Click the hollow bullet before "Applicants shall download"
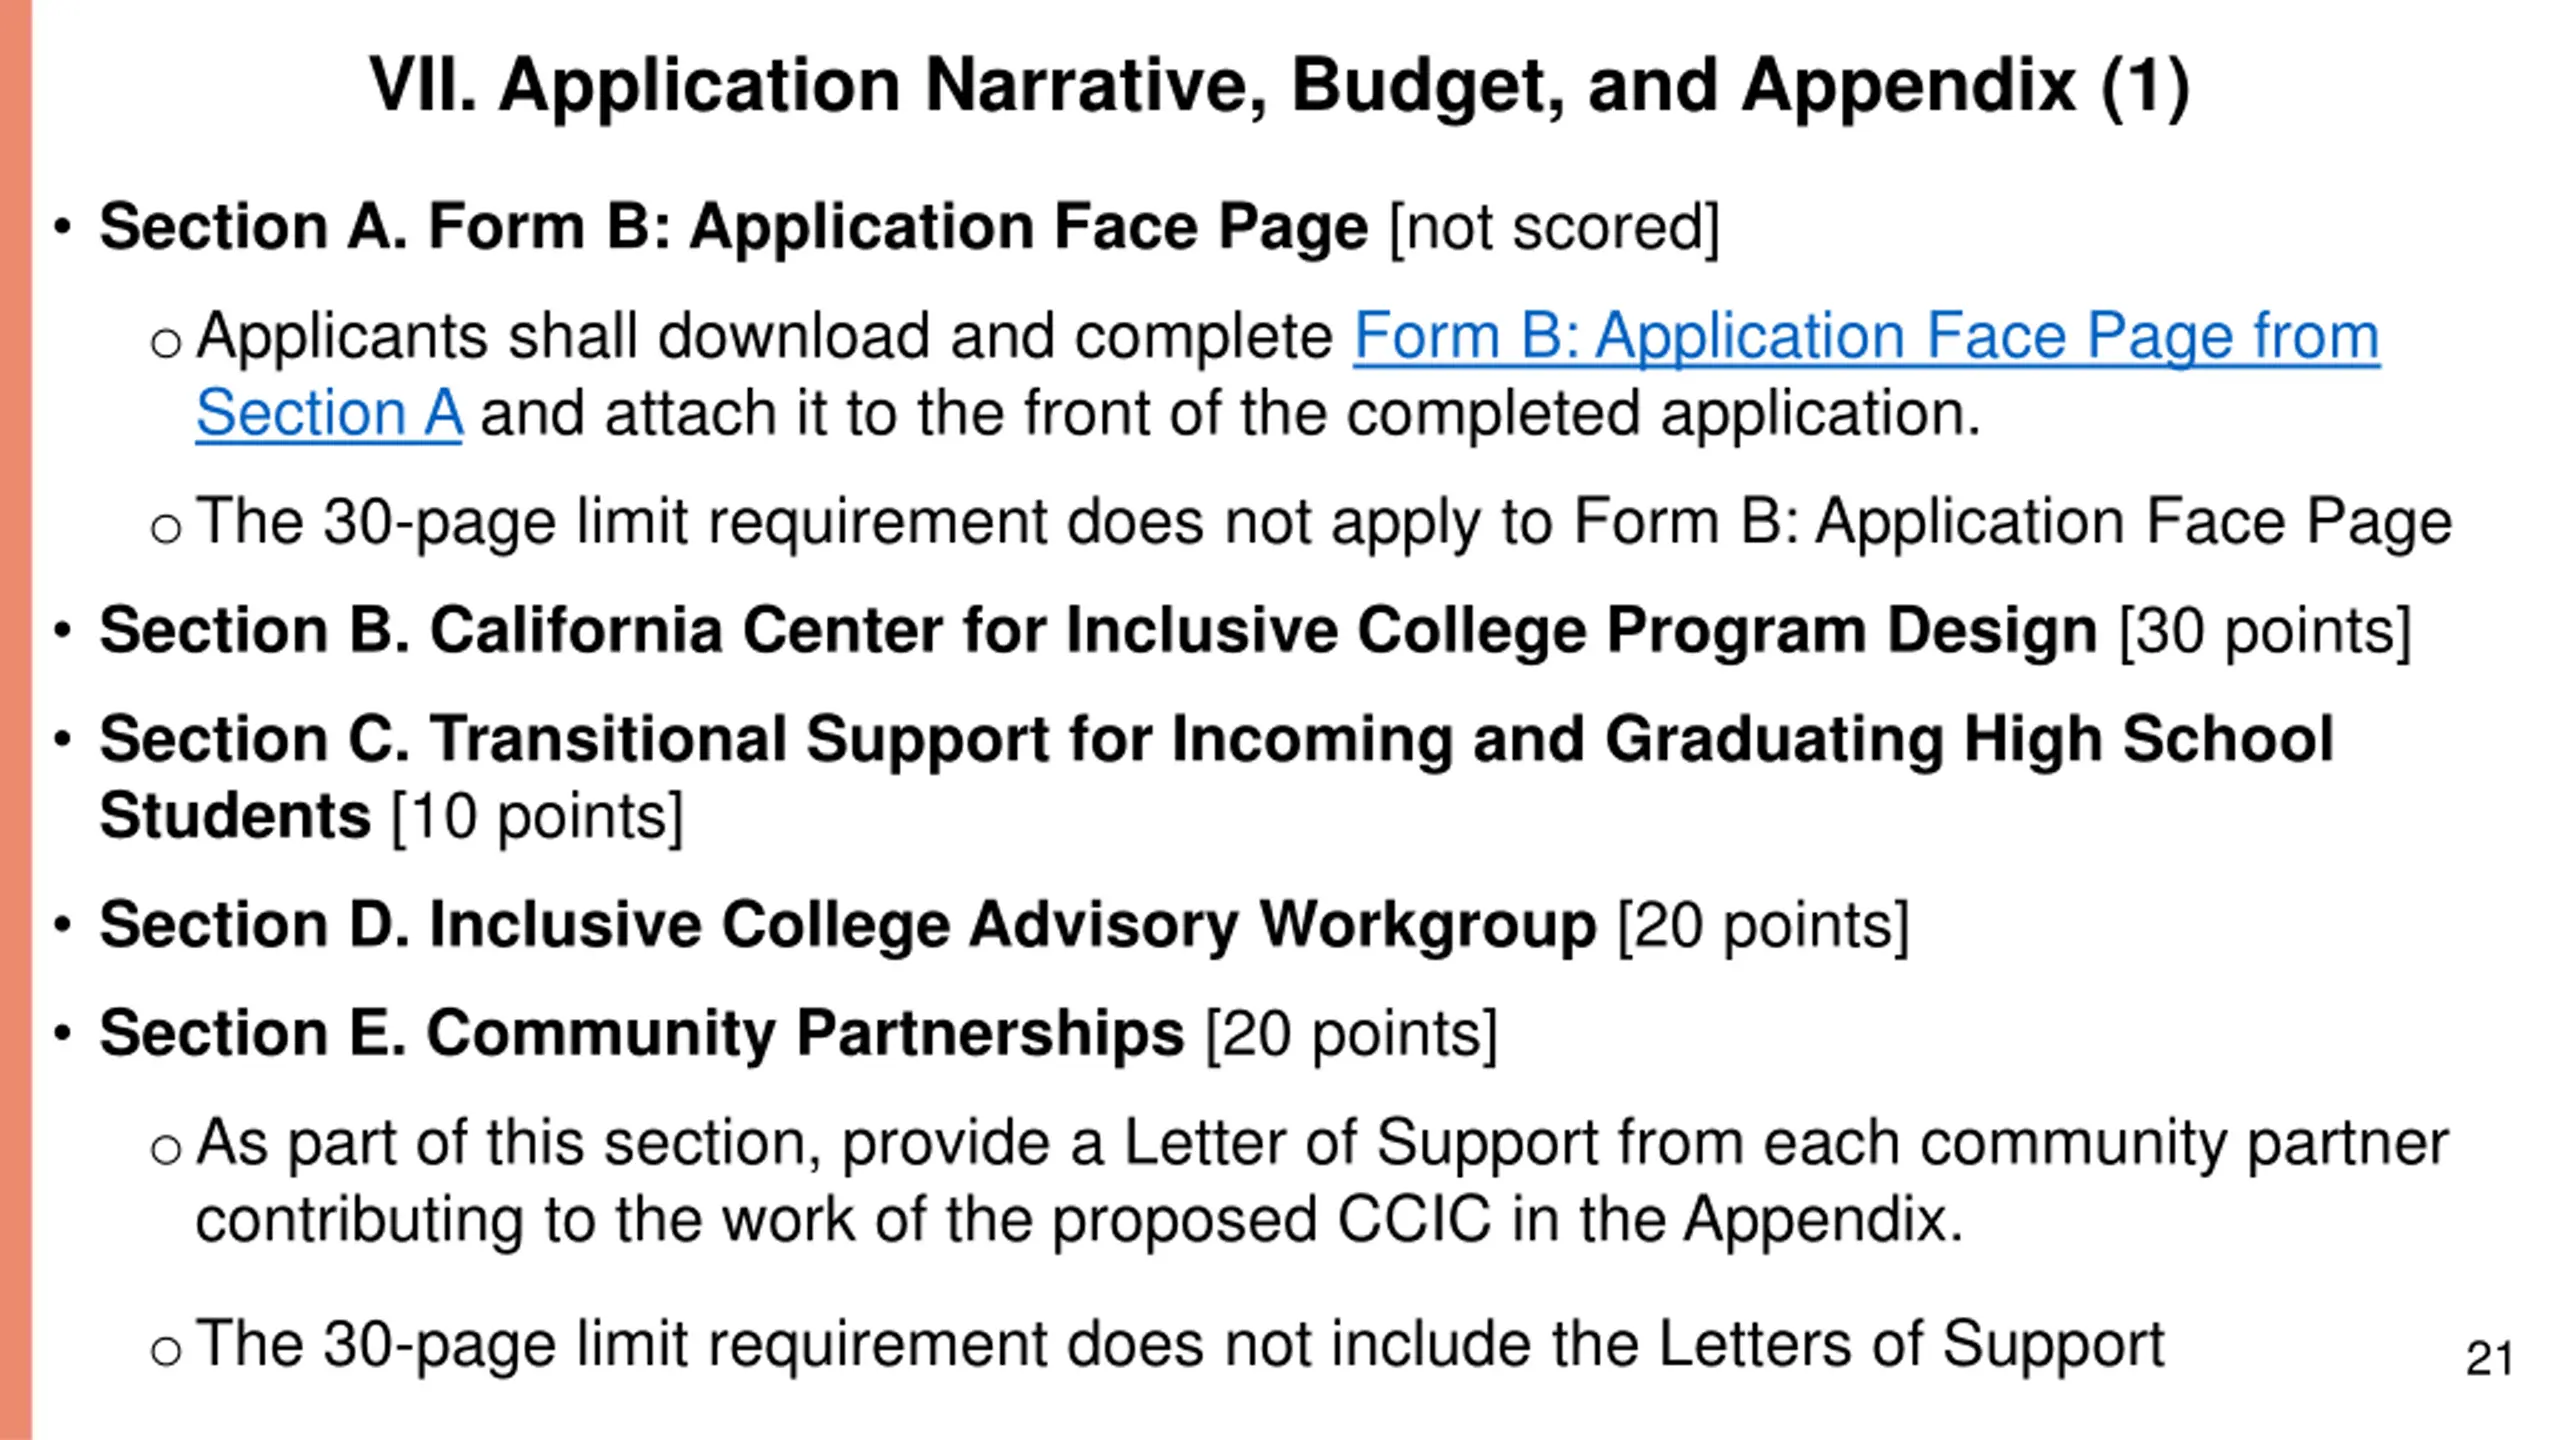 coord(166,344)
